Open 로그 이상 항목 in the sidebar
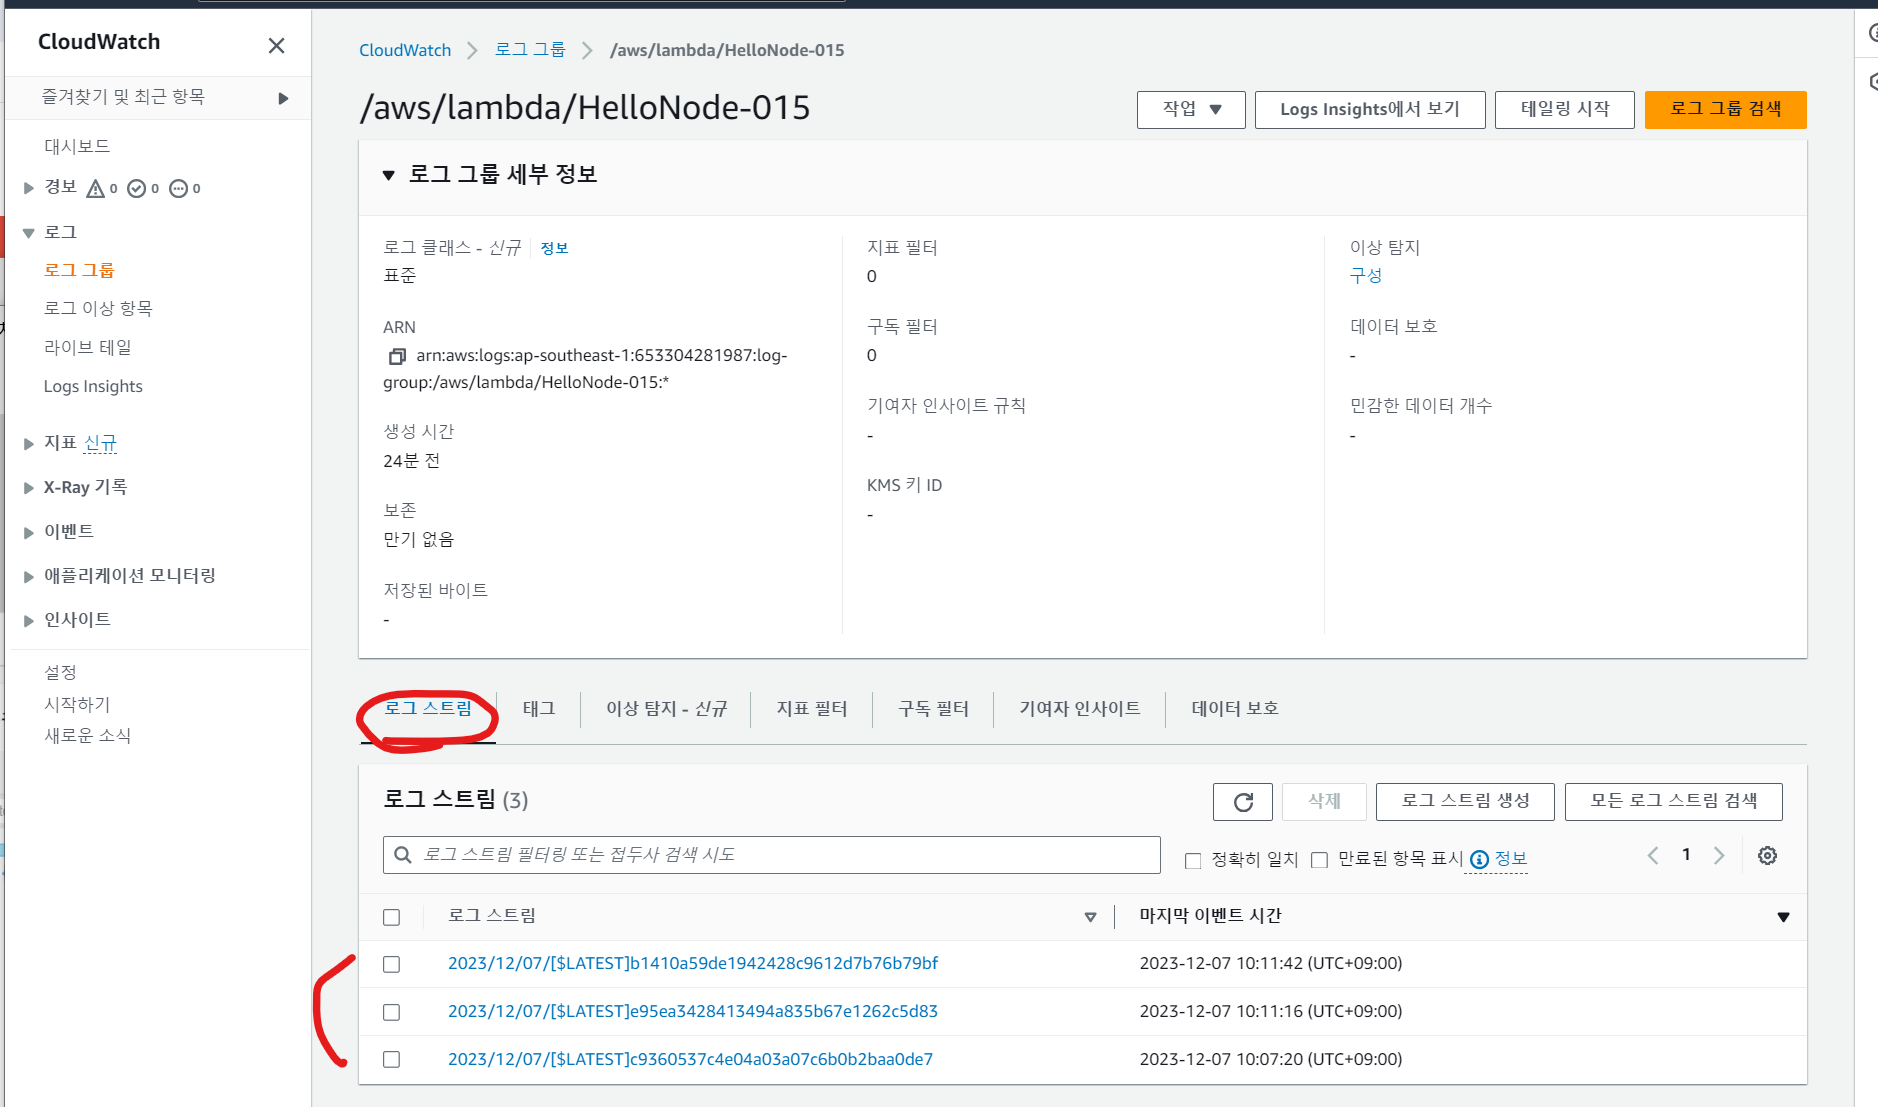This screenshot has height=1107, width=1878. point(98,308)
